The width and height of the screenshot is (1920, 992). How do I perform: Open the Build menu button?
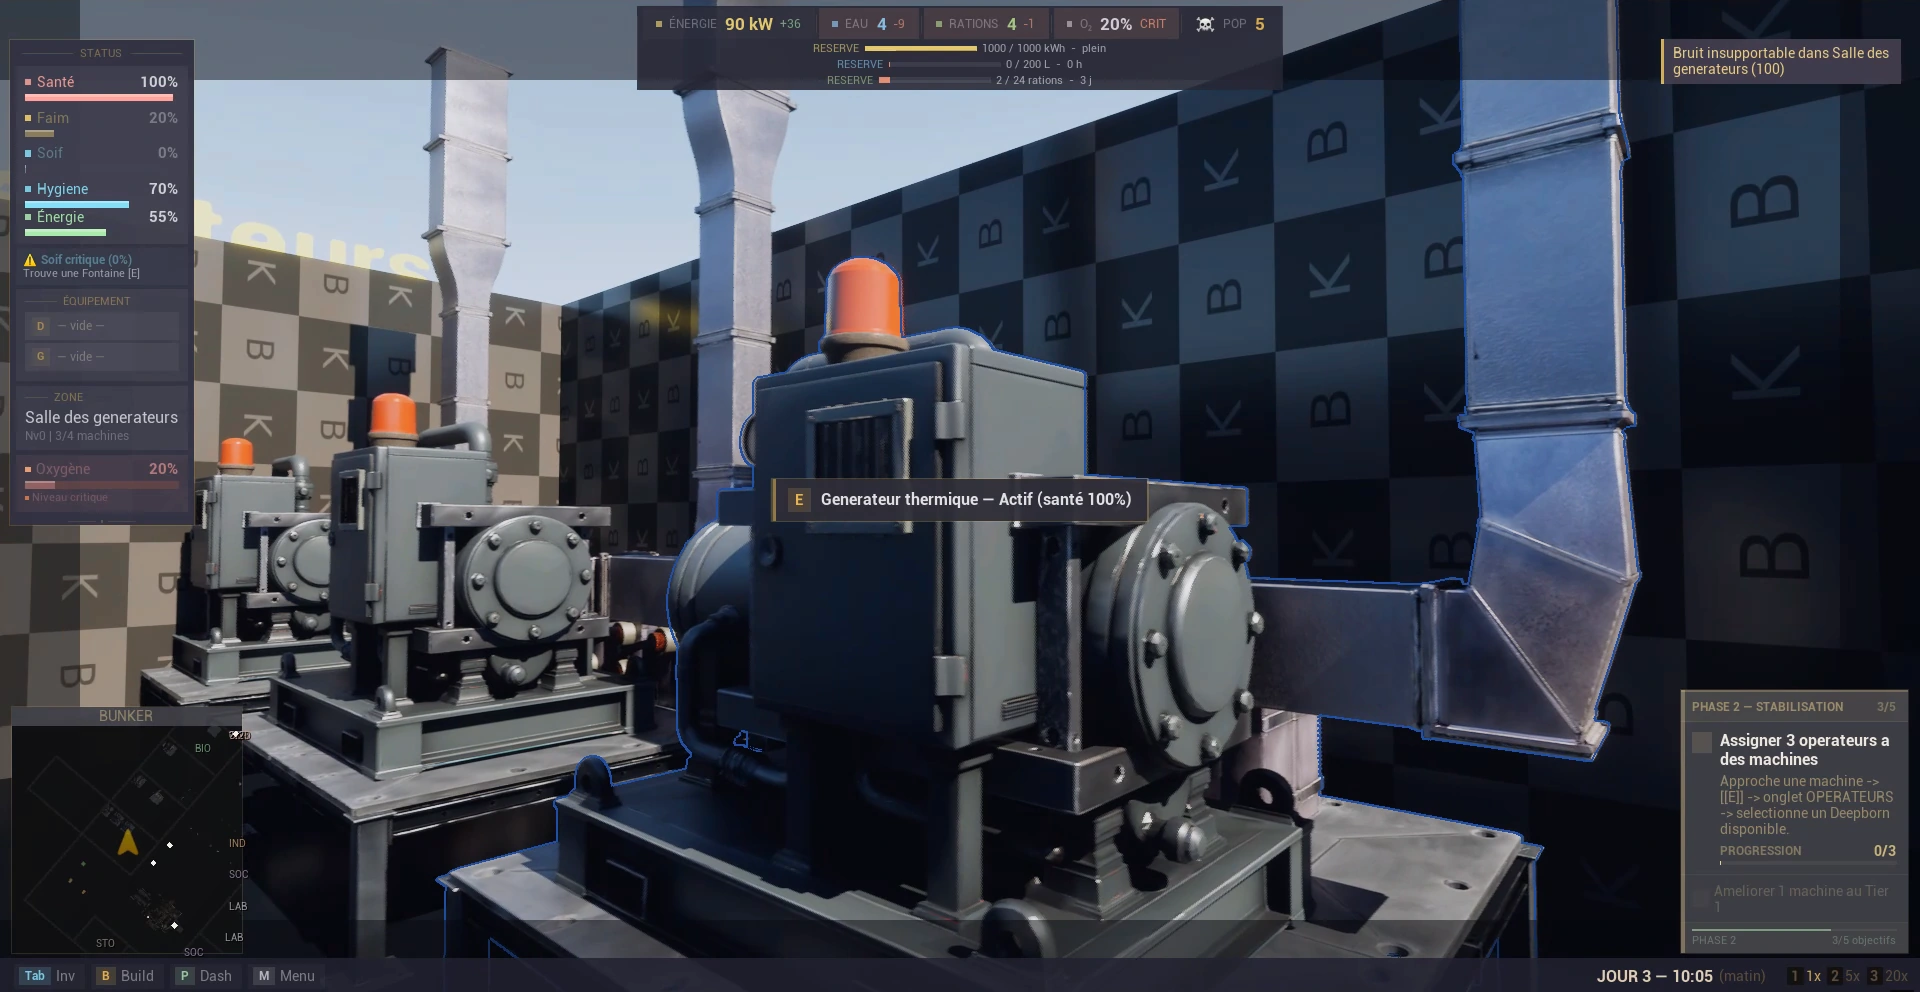point(125,976)
